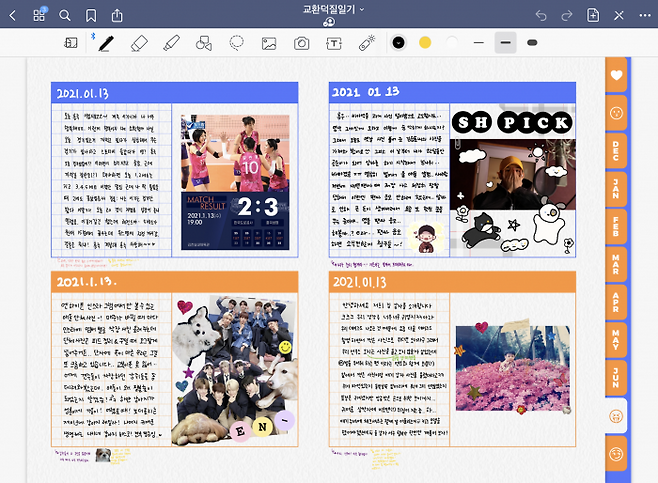This screenshot has width=658, height=483.
Task: Activate the laser pointer tool
Action: coord(366,43)
